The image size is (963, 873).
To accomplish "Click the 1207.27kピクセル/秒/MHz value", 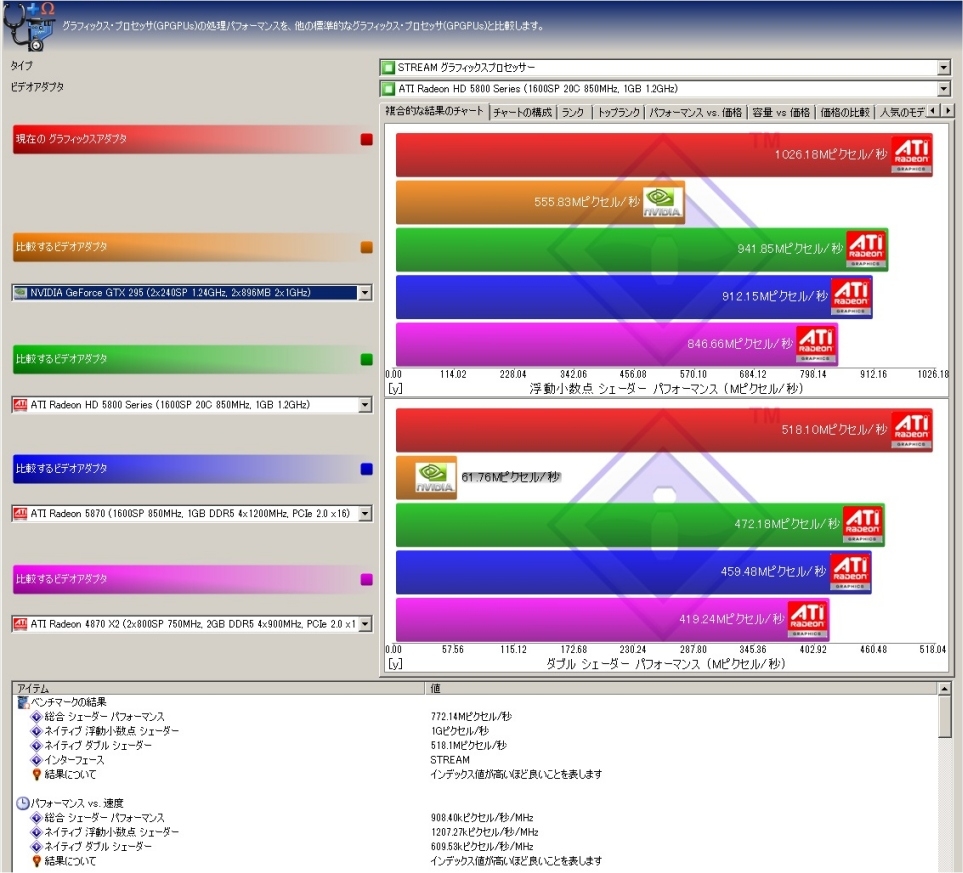I will tap(484, 832).
